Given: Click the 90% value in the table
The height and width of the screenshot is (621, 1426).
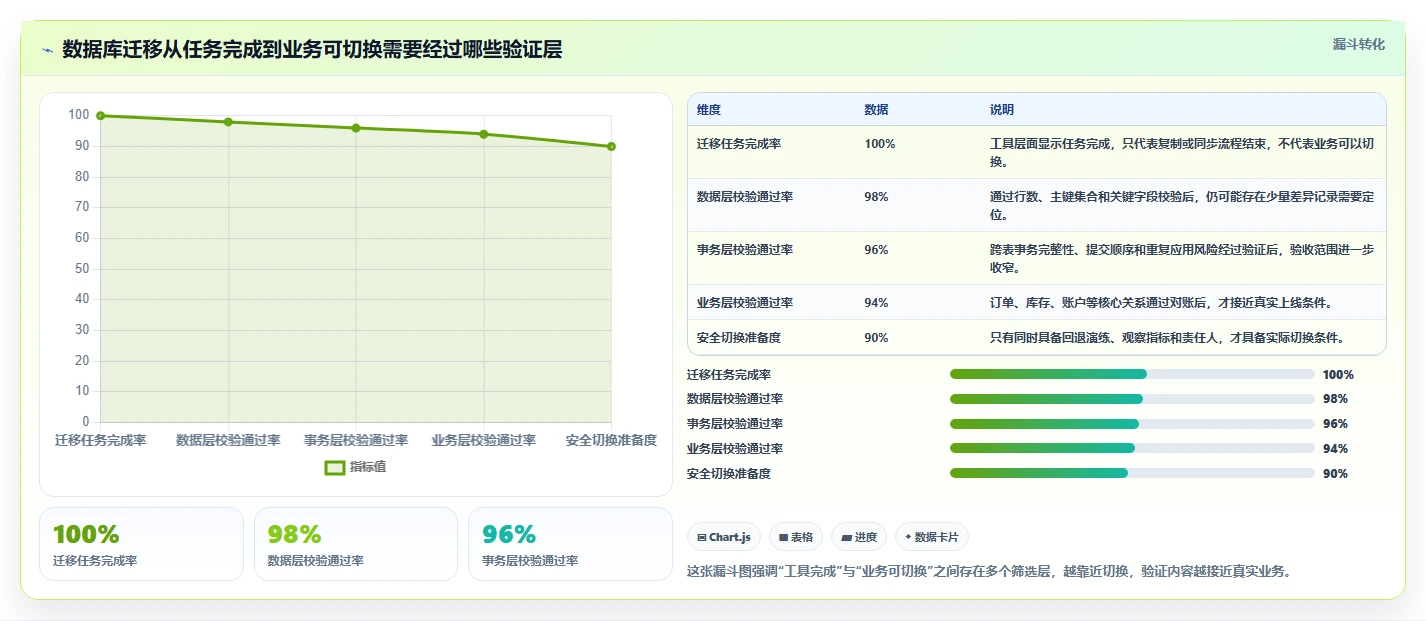Looking at the screenshot, I should point(876,337).
